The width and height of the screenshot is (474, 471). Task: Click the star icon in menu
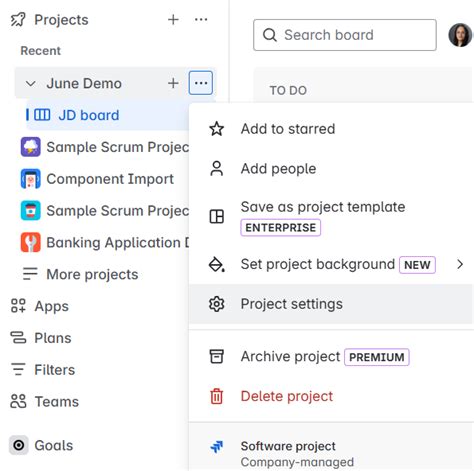(x=217, y=129)
